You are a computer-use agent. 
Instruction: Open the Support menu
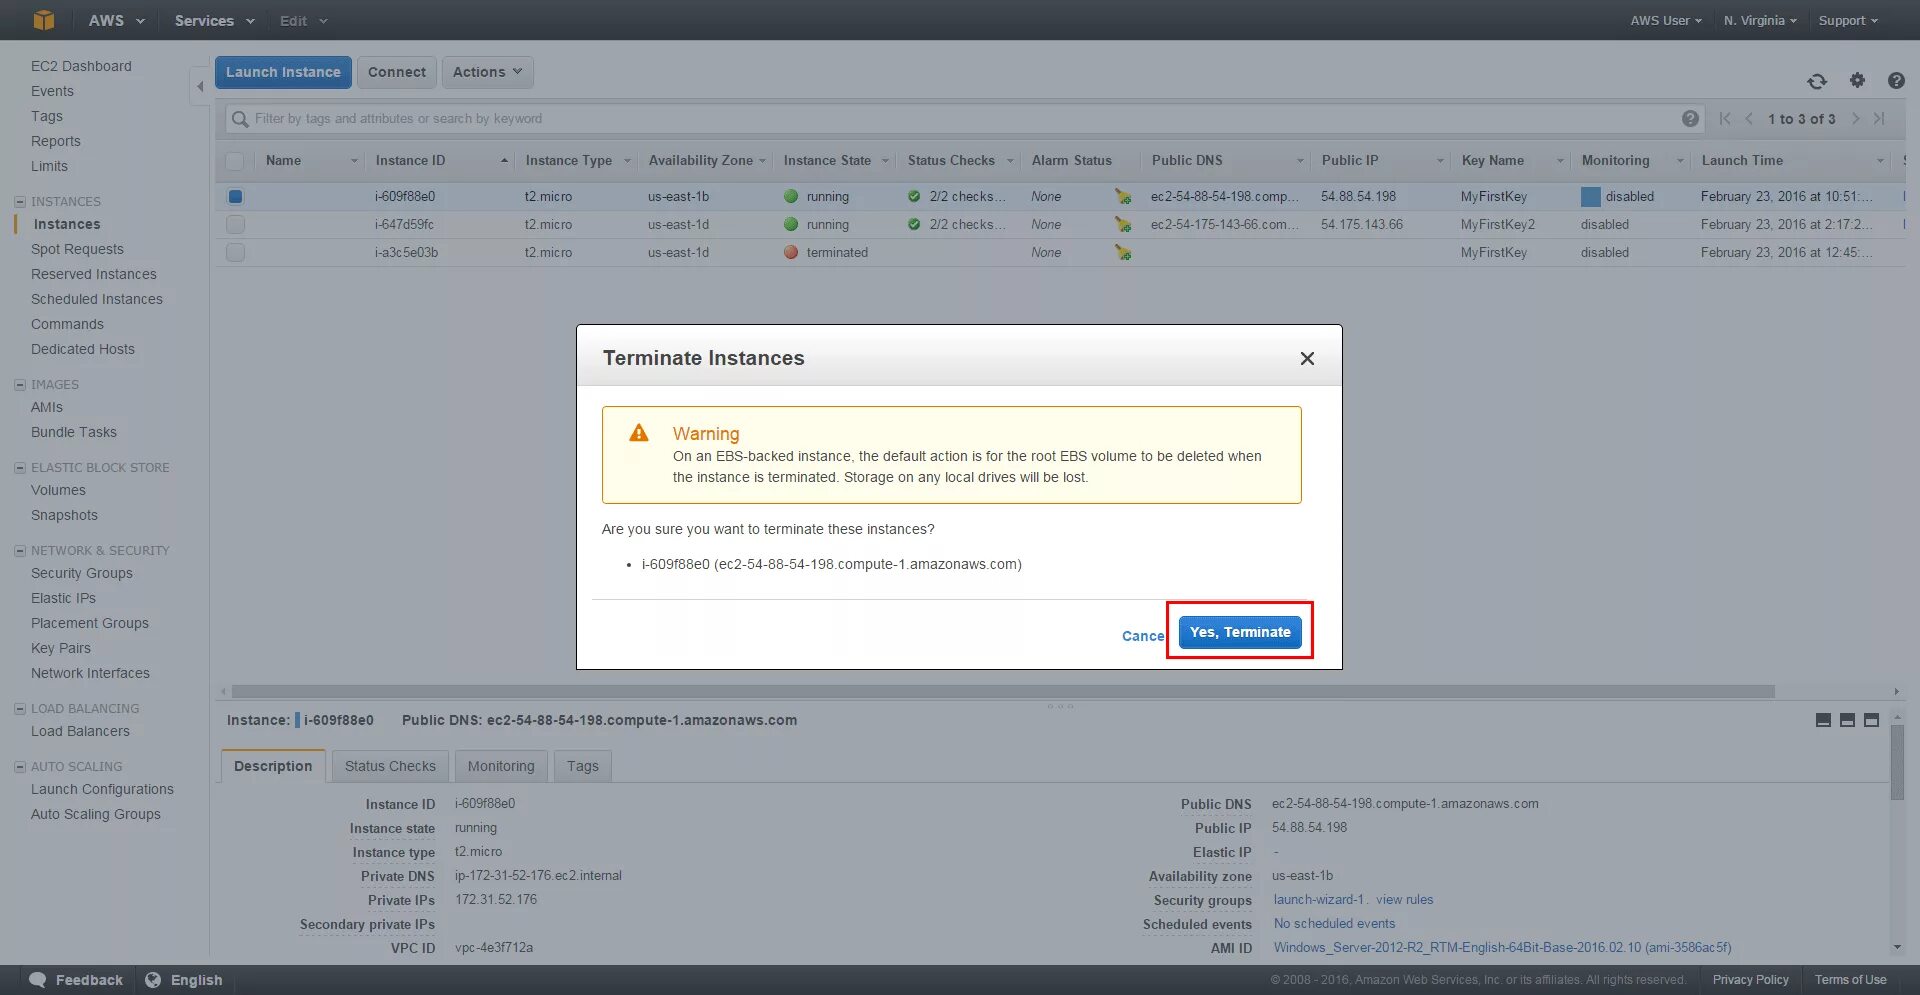pyautogui.click(x=1848, y=20)
